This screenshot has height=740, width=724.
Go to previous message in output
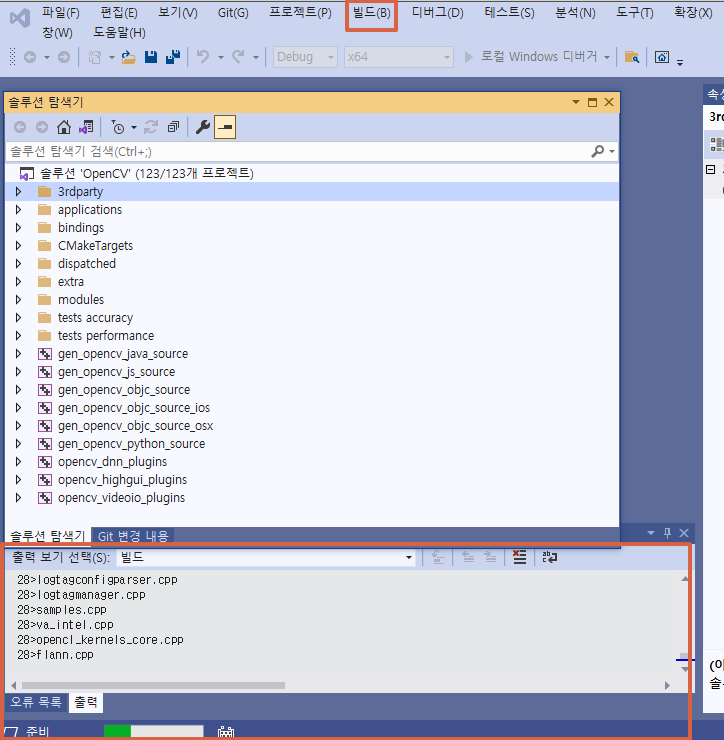click(x=468, y=557)
